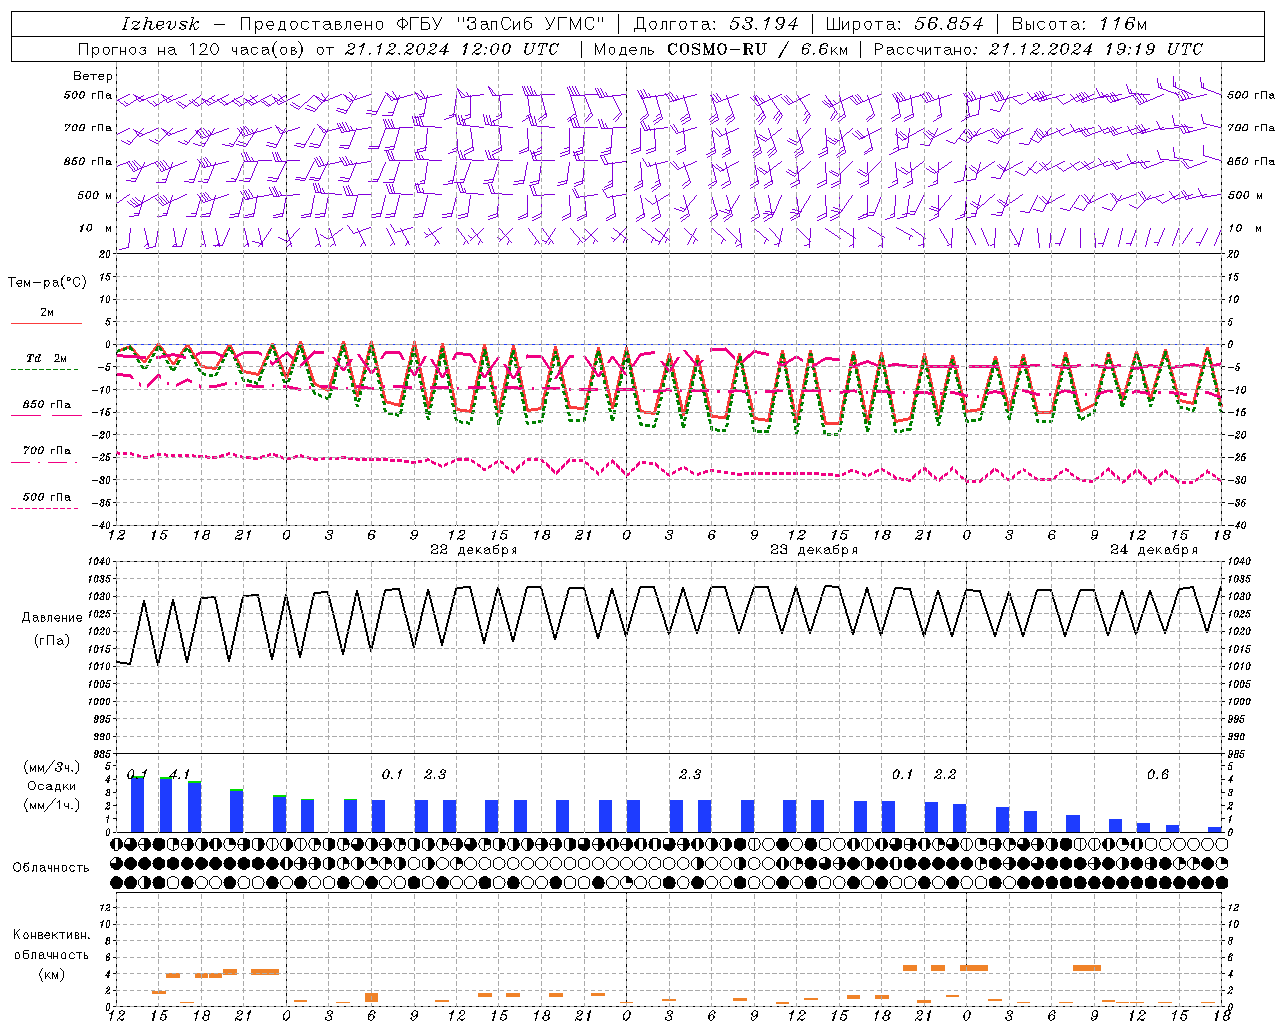1280x1024 pixels.
Task: Click the precipitation total "2.2"
Action: coord(945,774)
